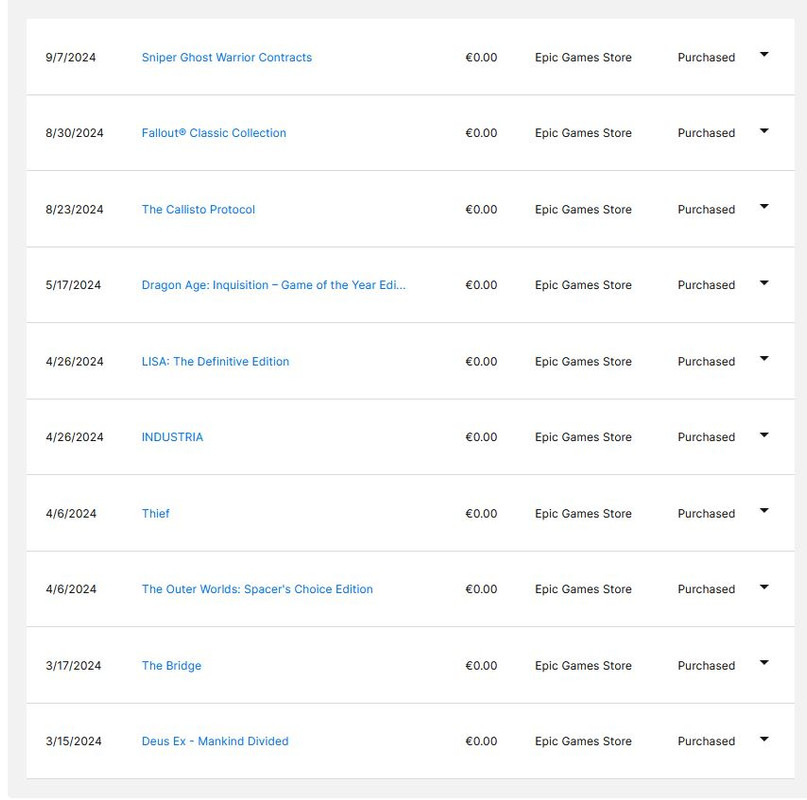807x800 pixels.
Task: Click Purchased status in The Outer Worlds row
Action: pos(706,589)
